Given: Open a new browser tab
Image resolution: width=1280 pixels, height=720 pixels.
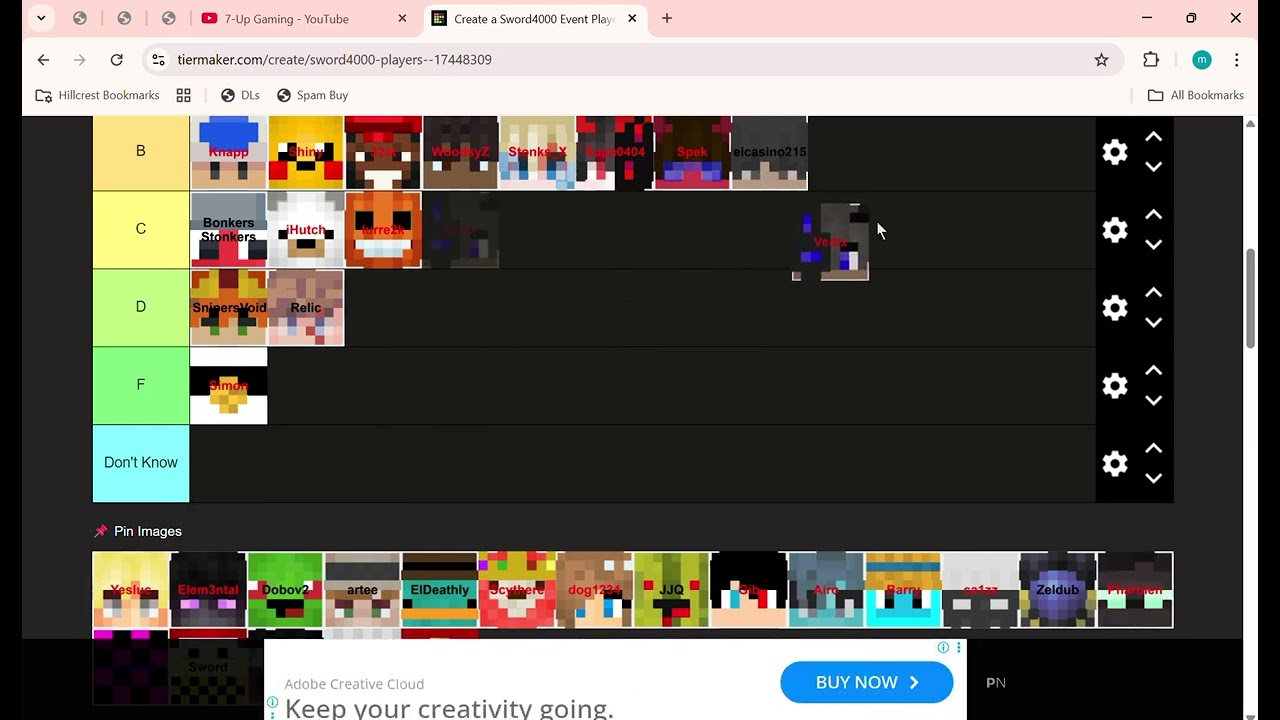Looking at the screenshot, I should pos(667,18).
